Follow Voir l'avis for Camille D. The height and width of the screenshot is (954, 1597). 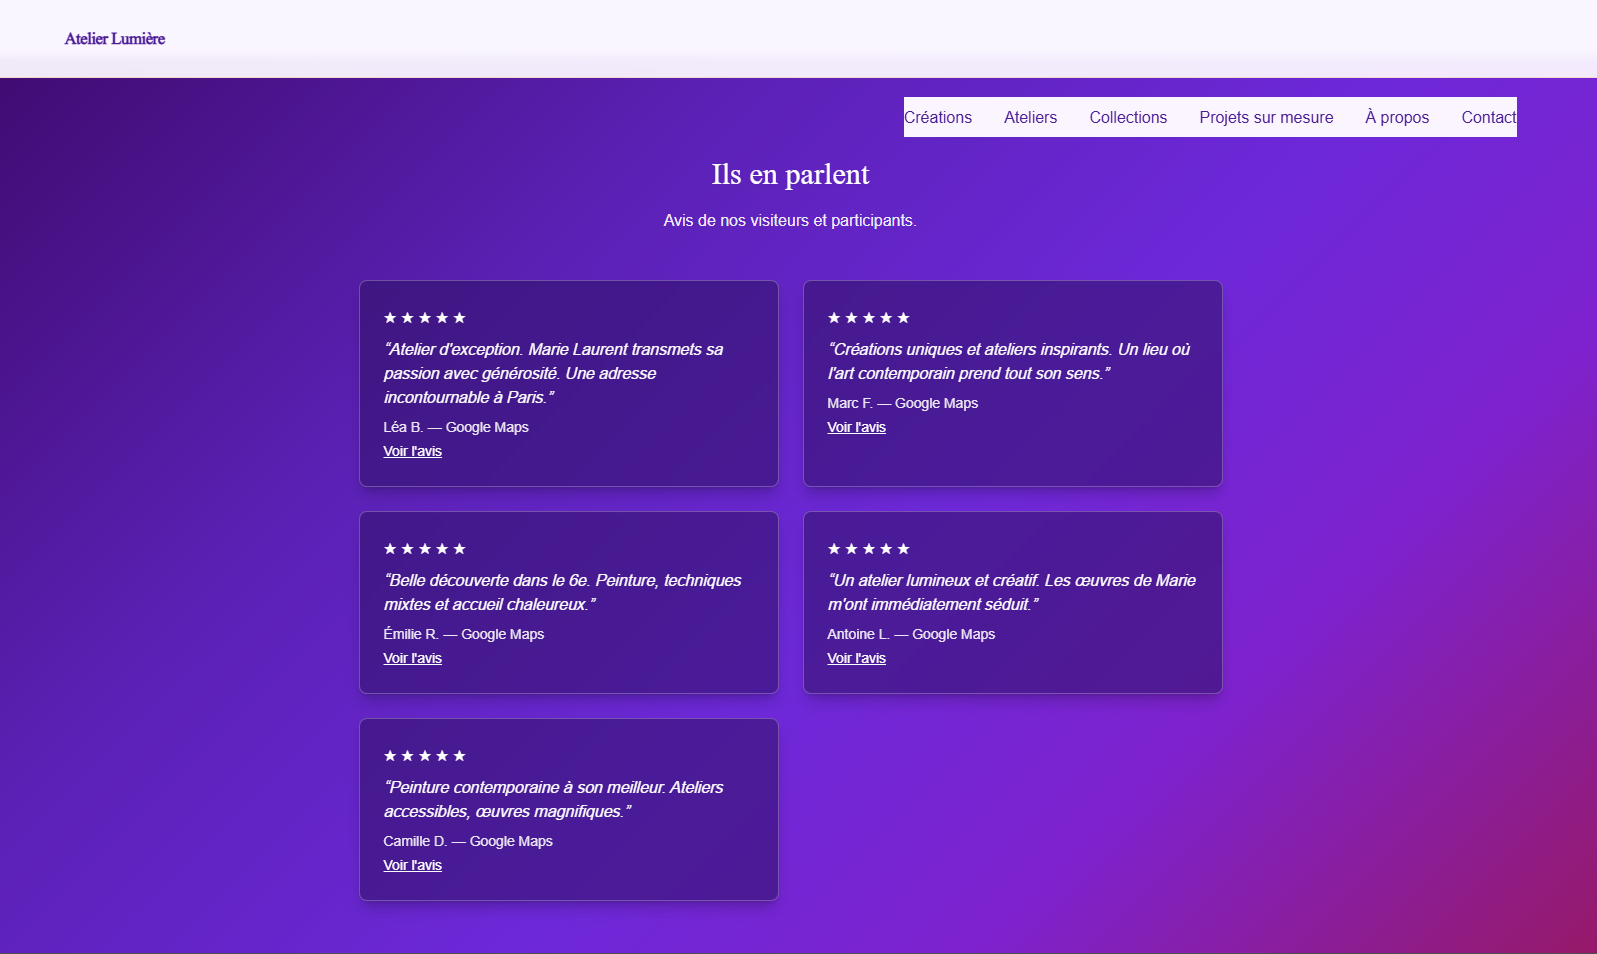[x=412, y=865]
